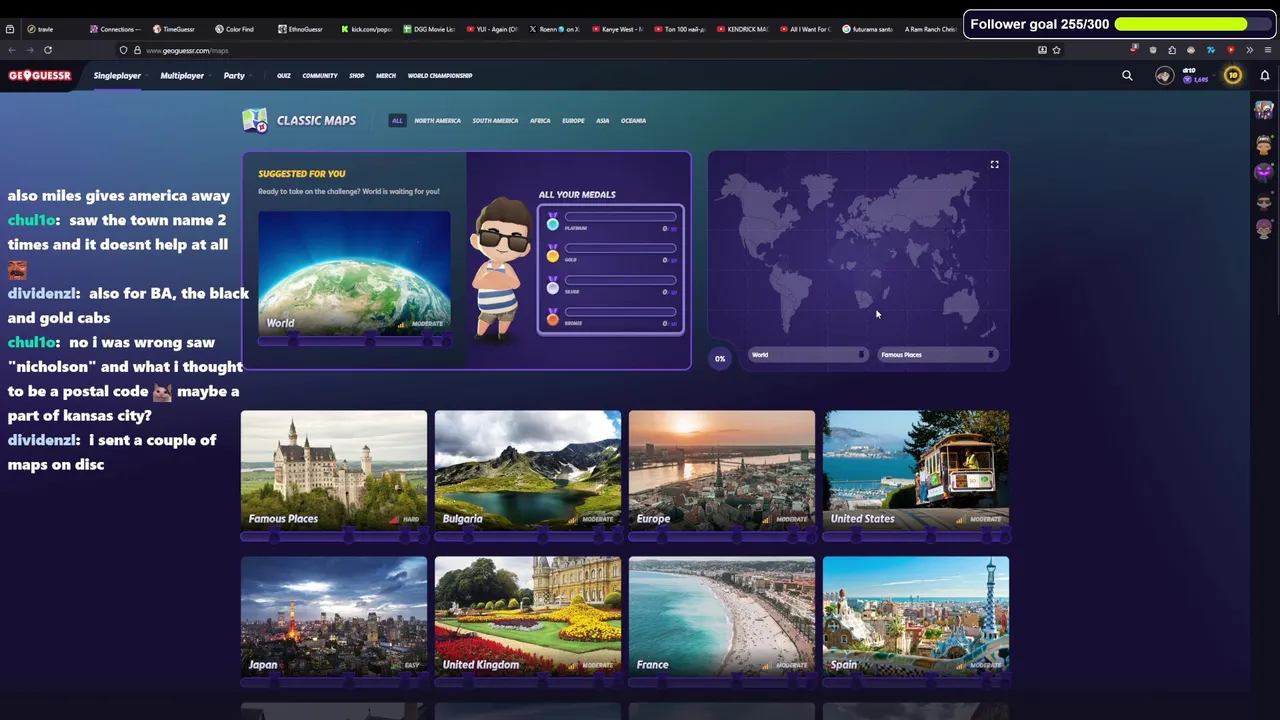Open the Europe map card
Image resolution: width=1280 pixels, height=720 pixels.
click(722, 470)
